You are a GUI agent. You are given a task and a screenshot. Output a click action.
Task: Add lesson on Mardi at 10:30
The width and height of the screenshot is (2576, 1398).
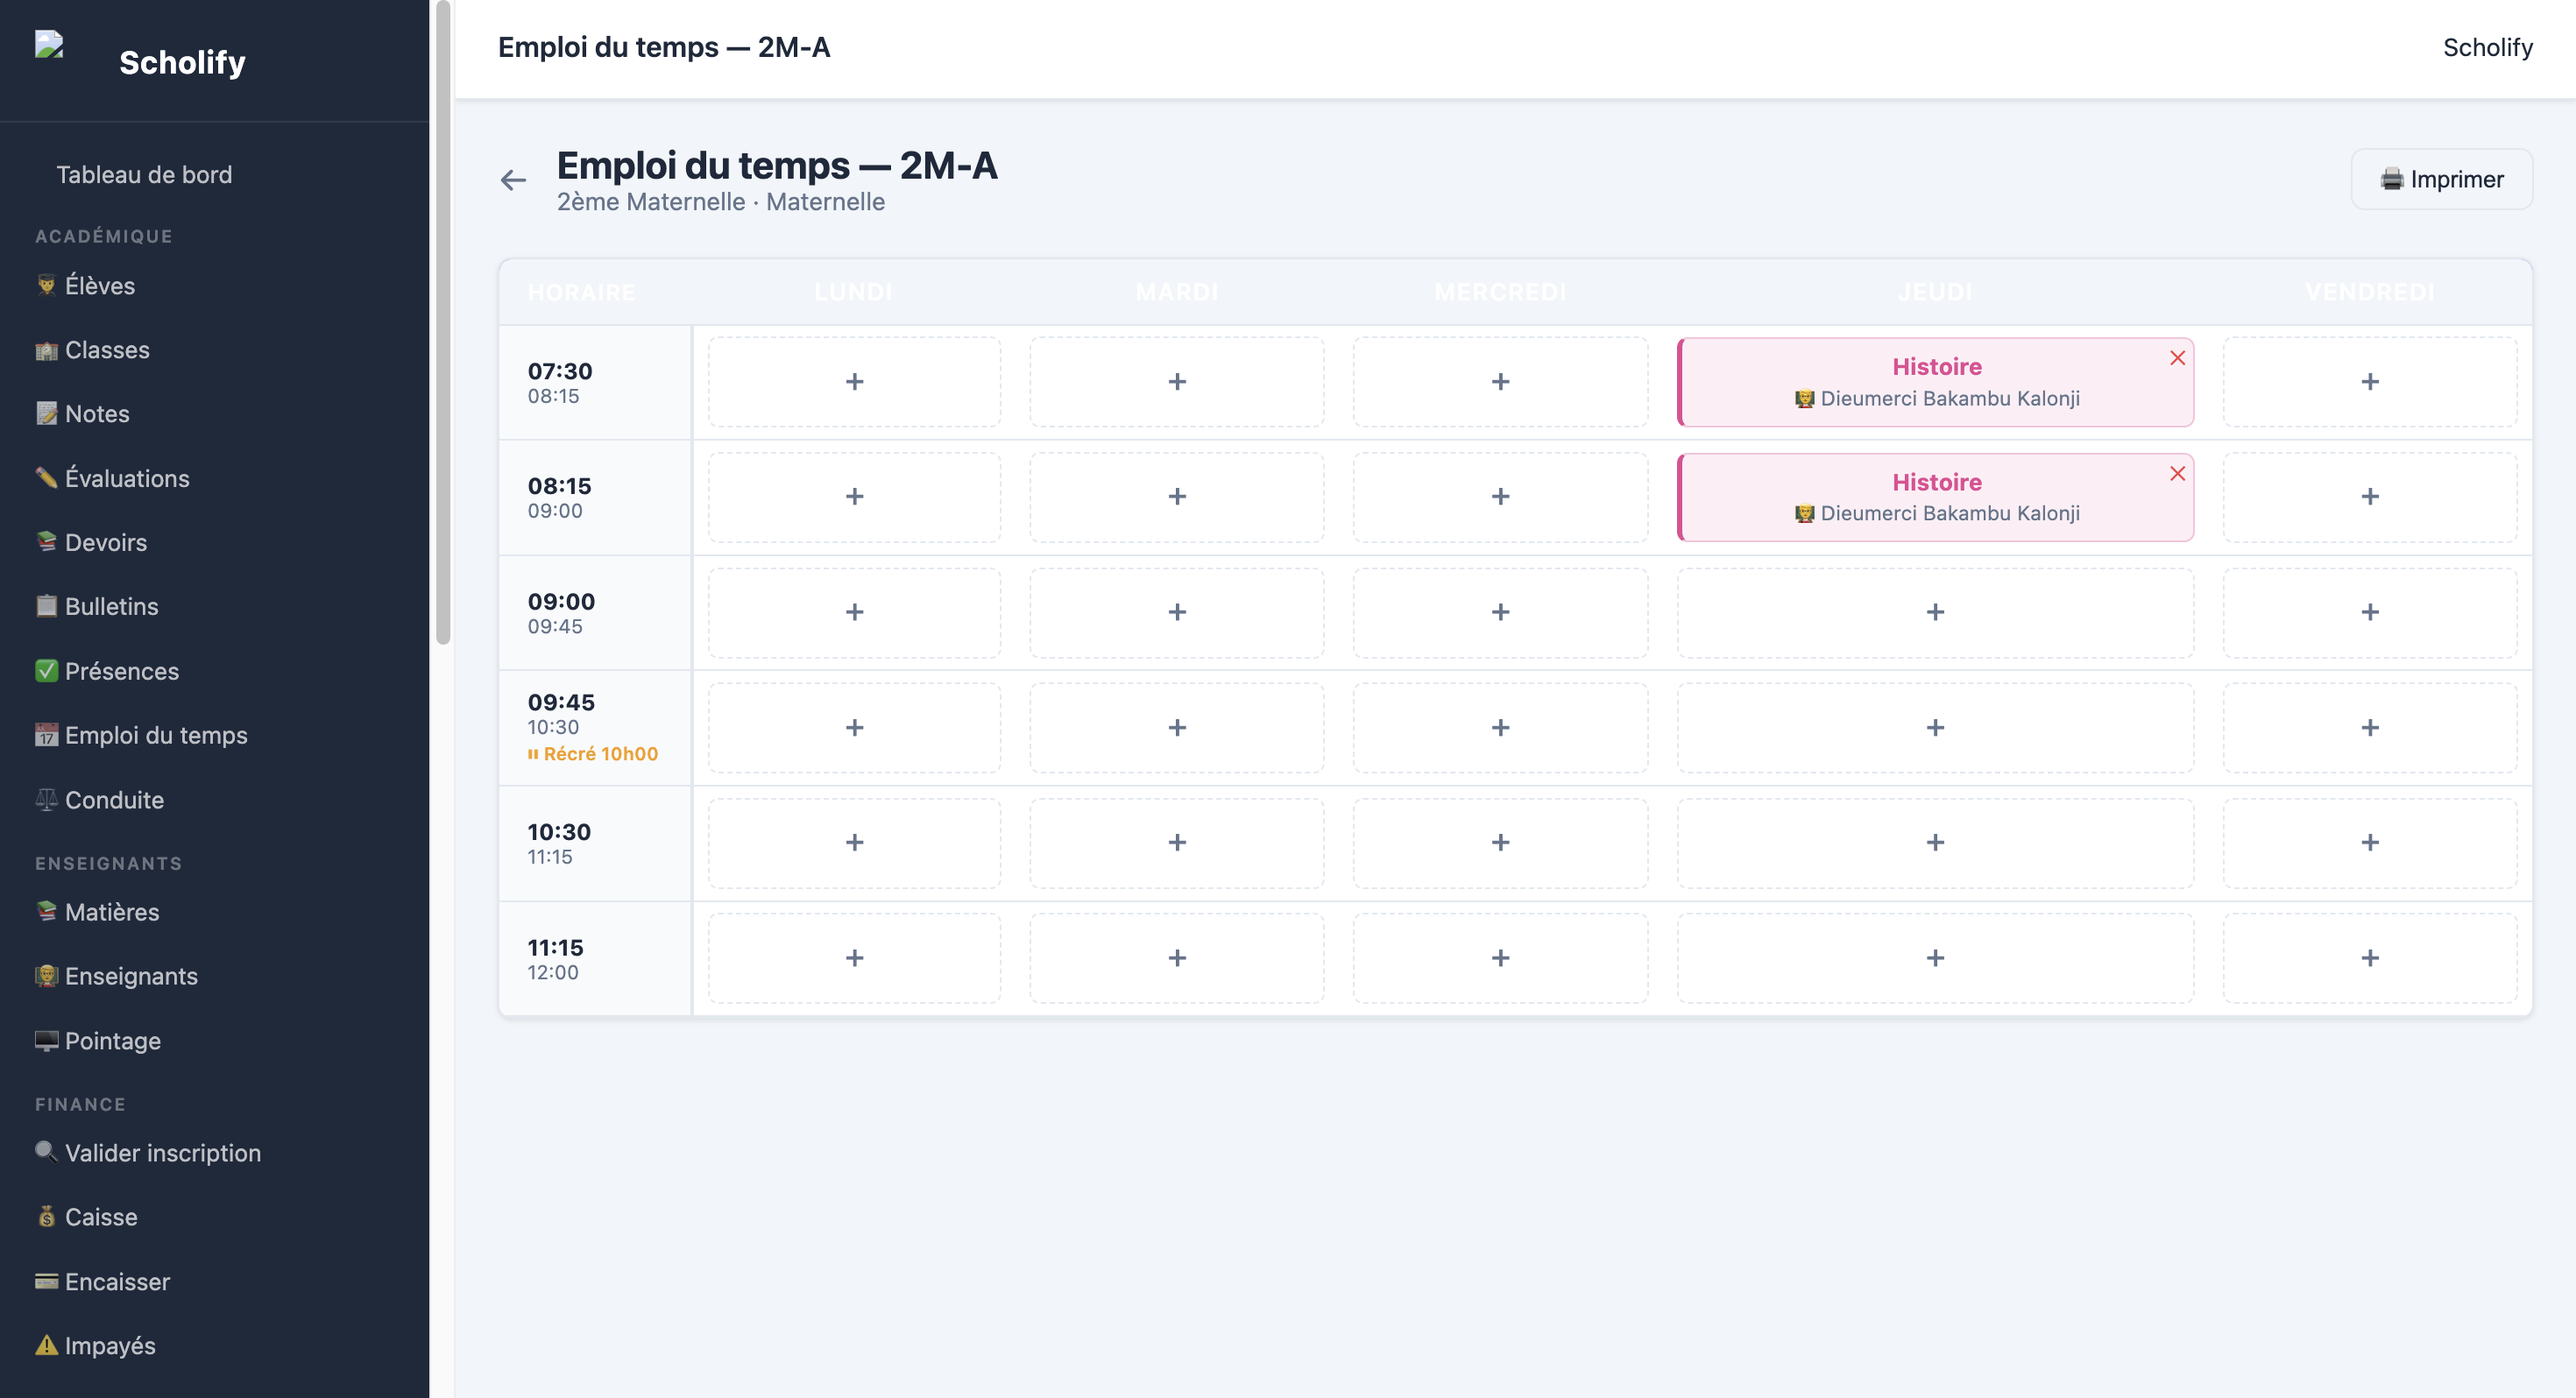pyautogui.click(x=1177, y=843)
